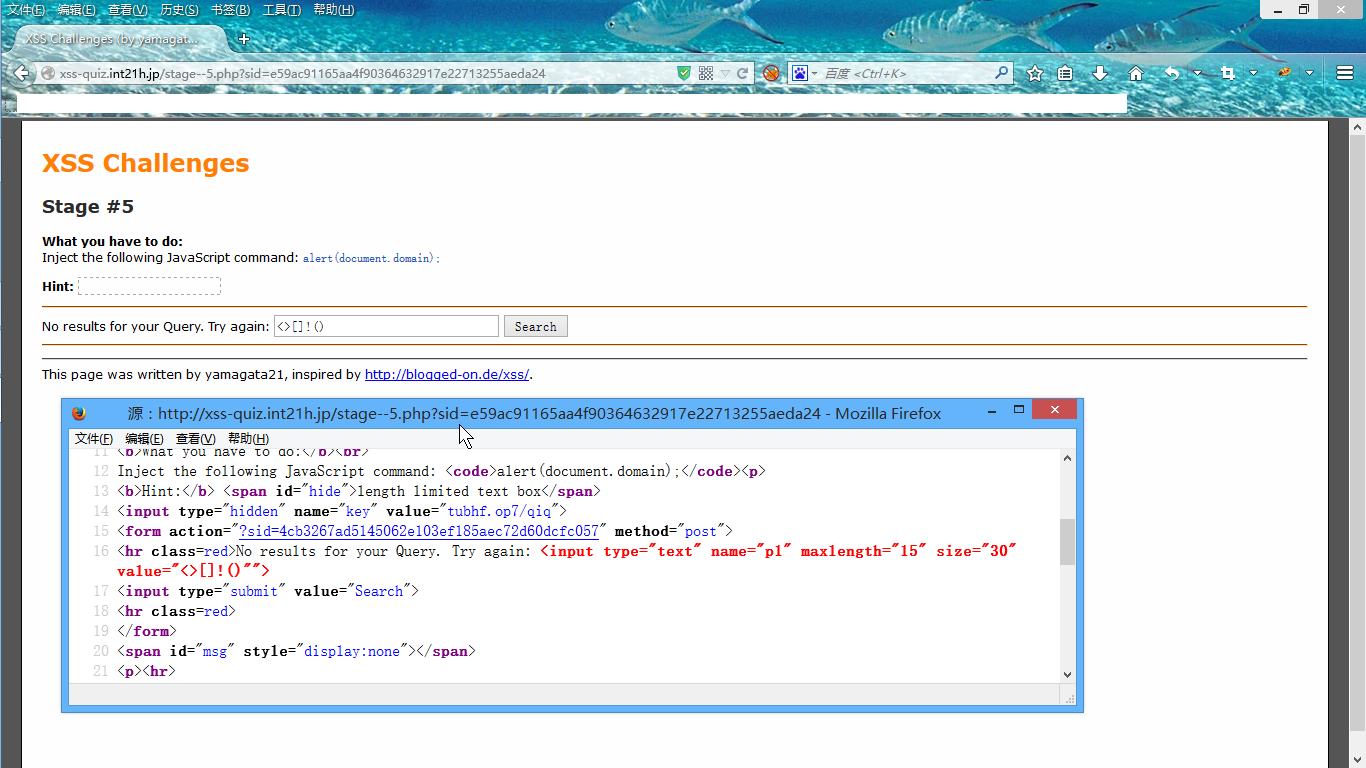
Task: Click the value "tubhf.op7/qiq" in source line 14
Action: (498, 511)
